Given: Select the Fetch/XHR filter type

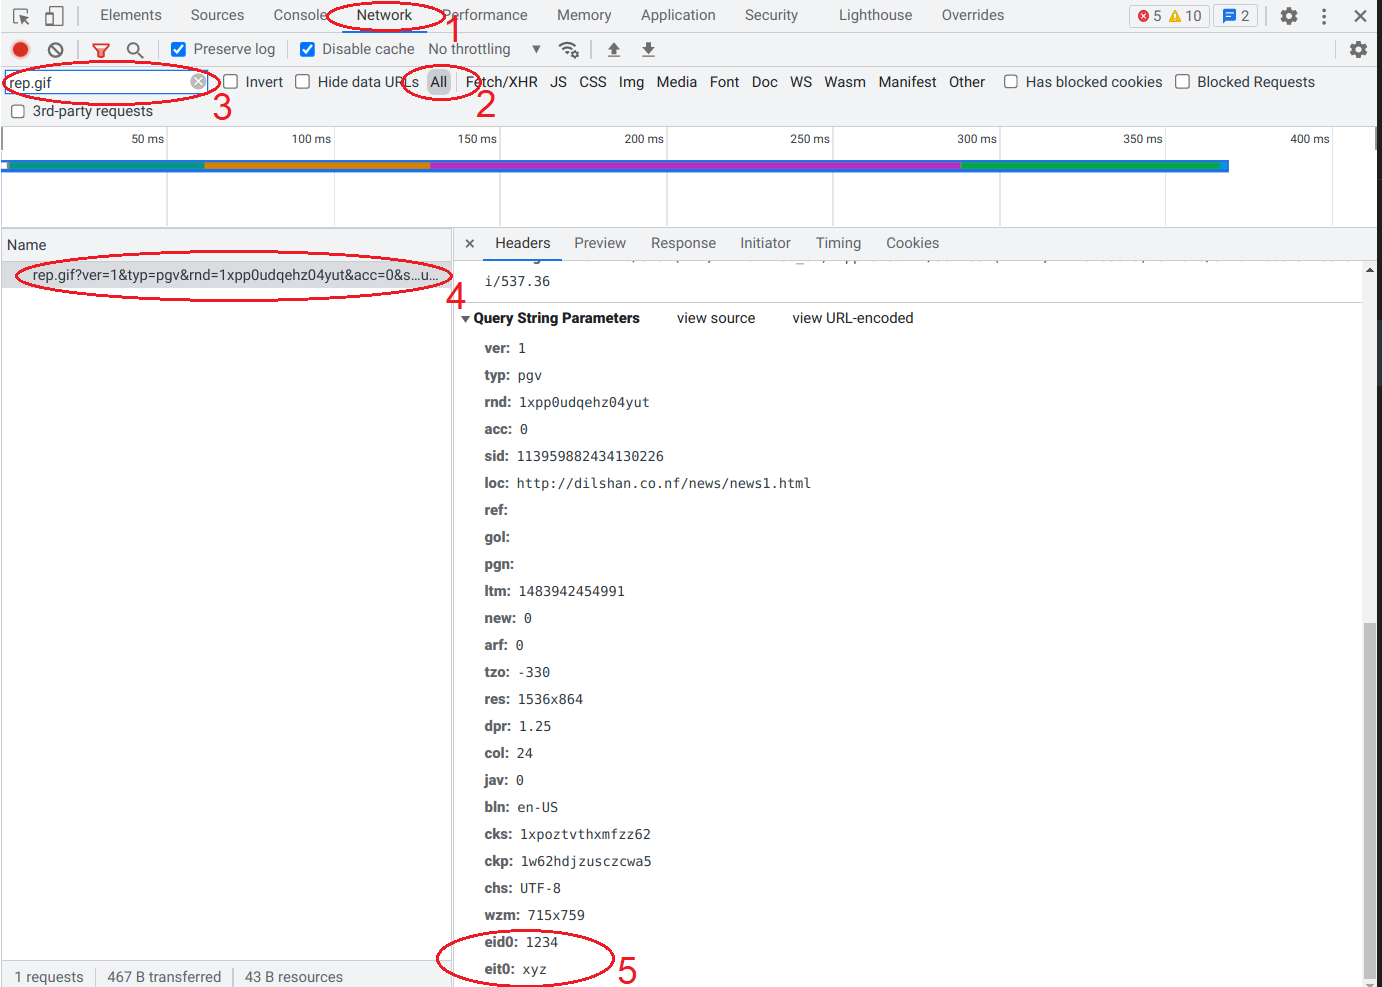Looking at the screenshot, I should click(501, 82).
